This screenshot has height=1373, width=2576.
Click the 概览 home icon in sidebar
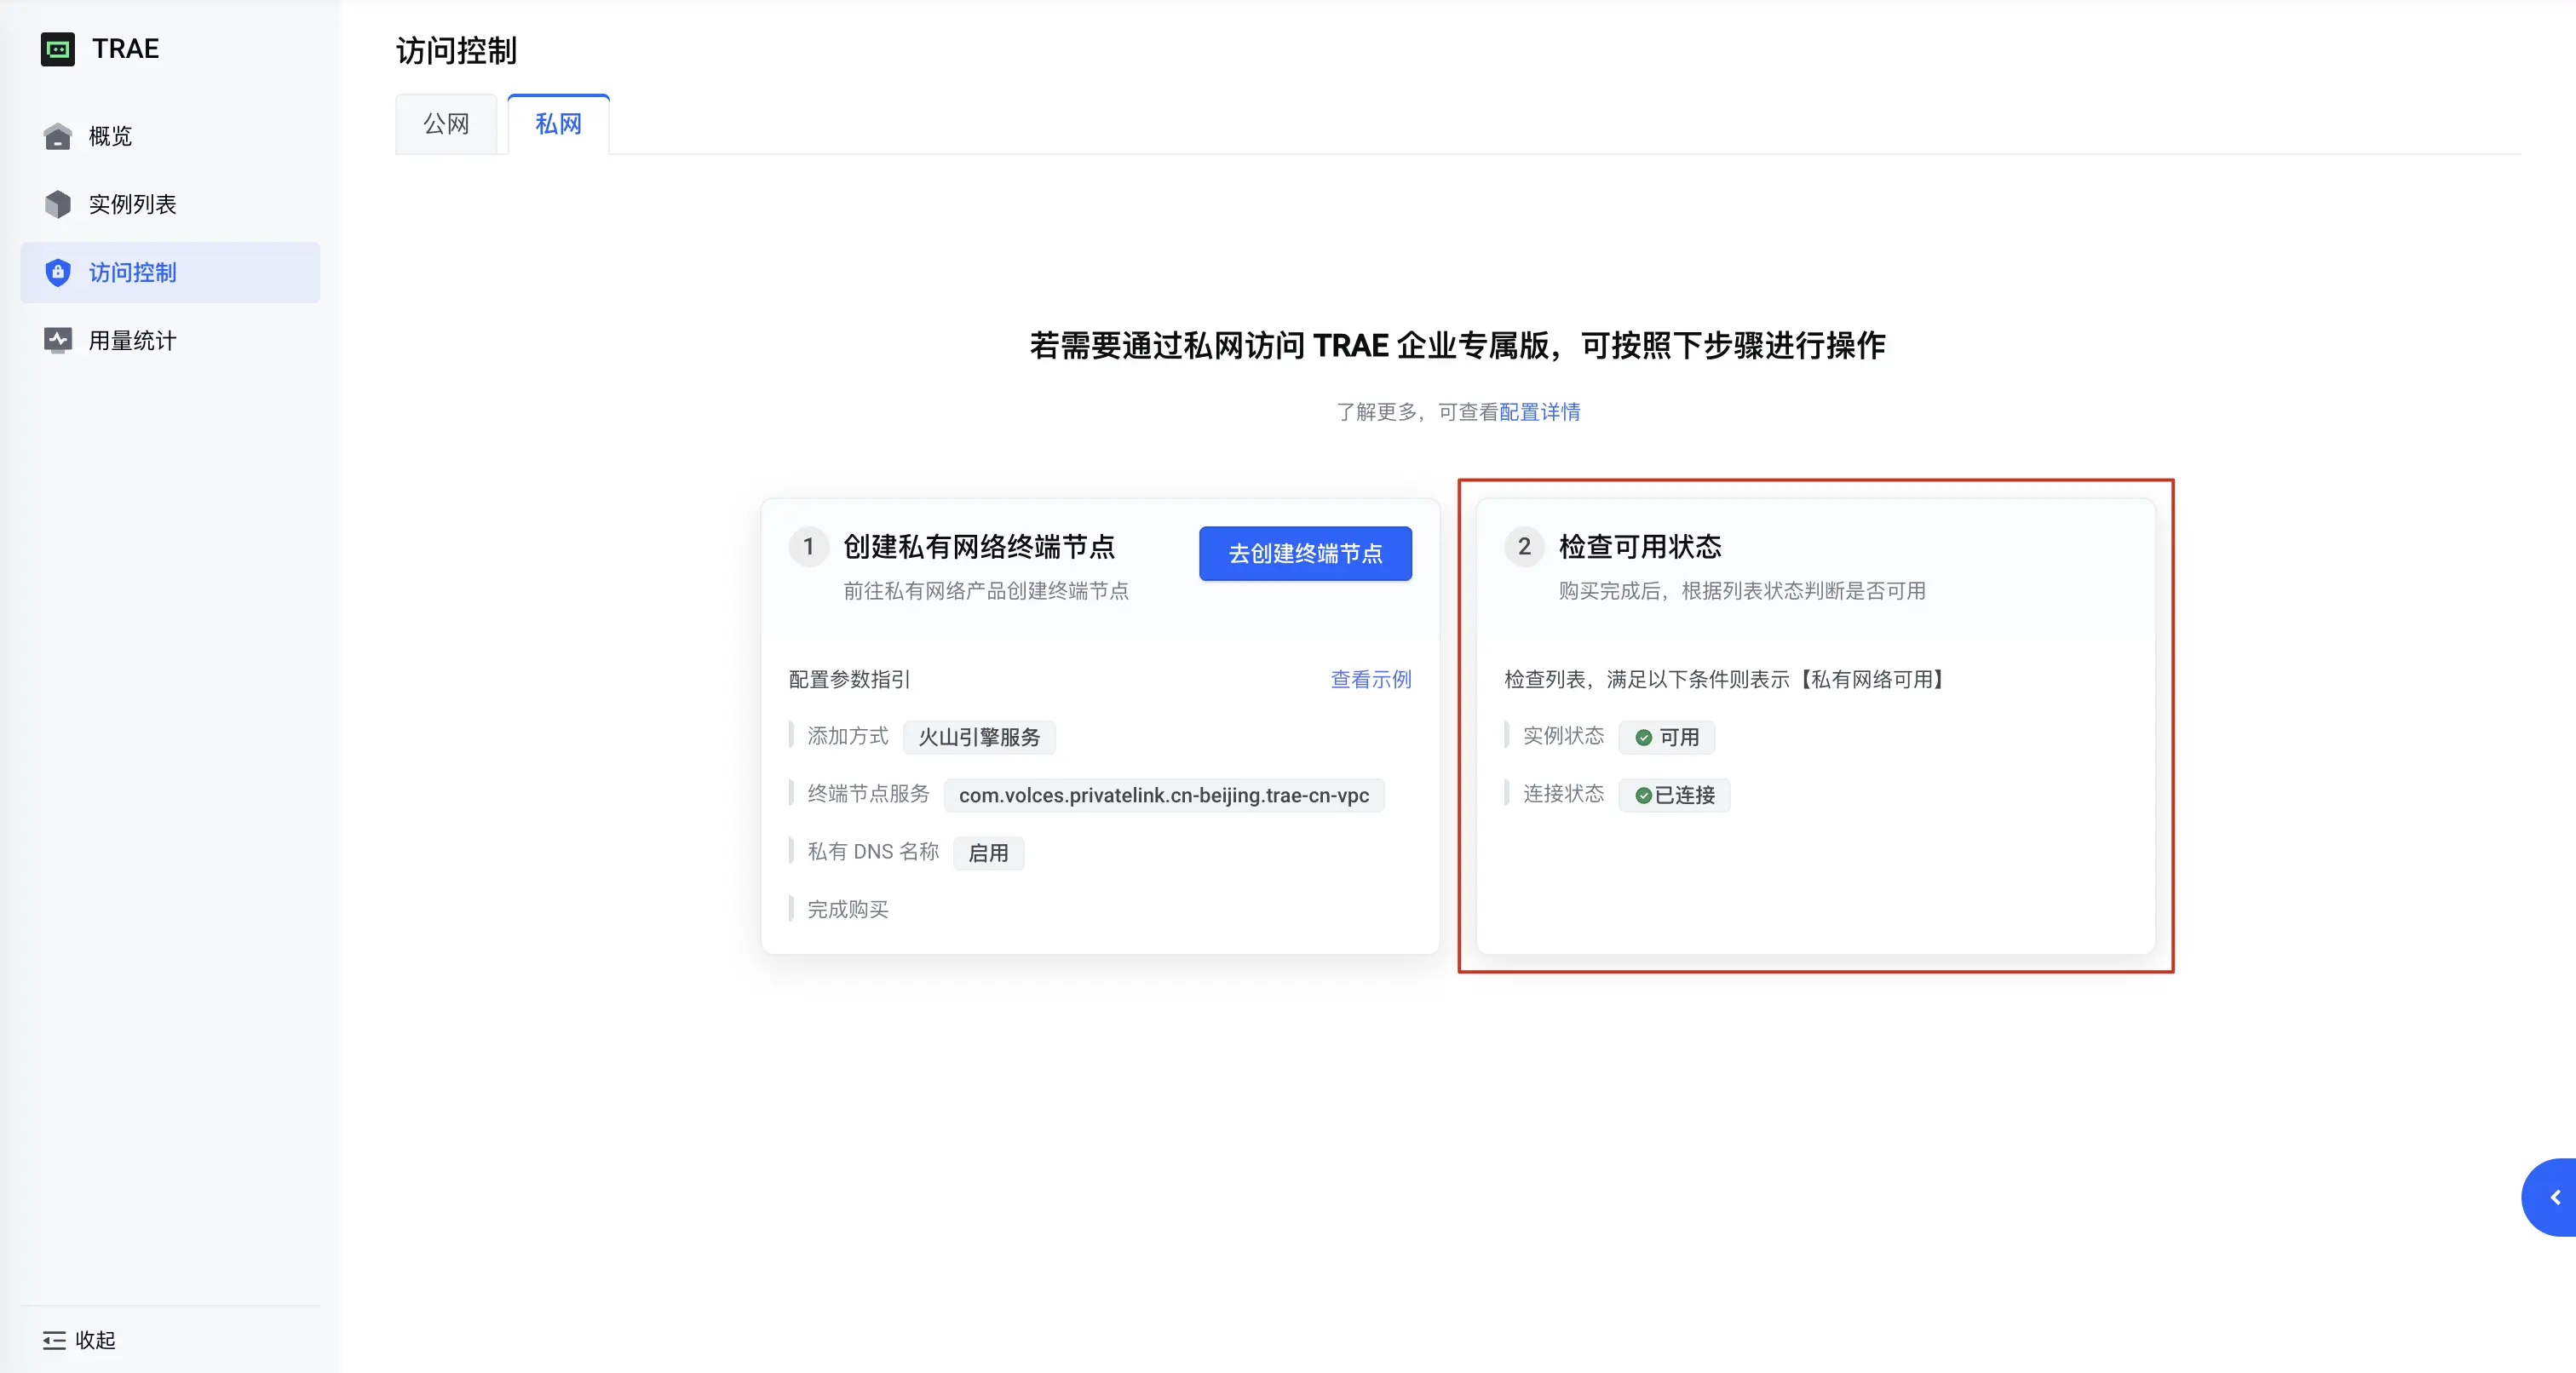(57, 136)
